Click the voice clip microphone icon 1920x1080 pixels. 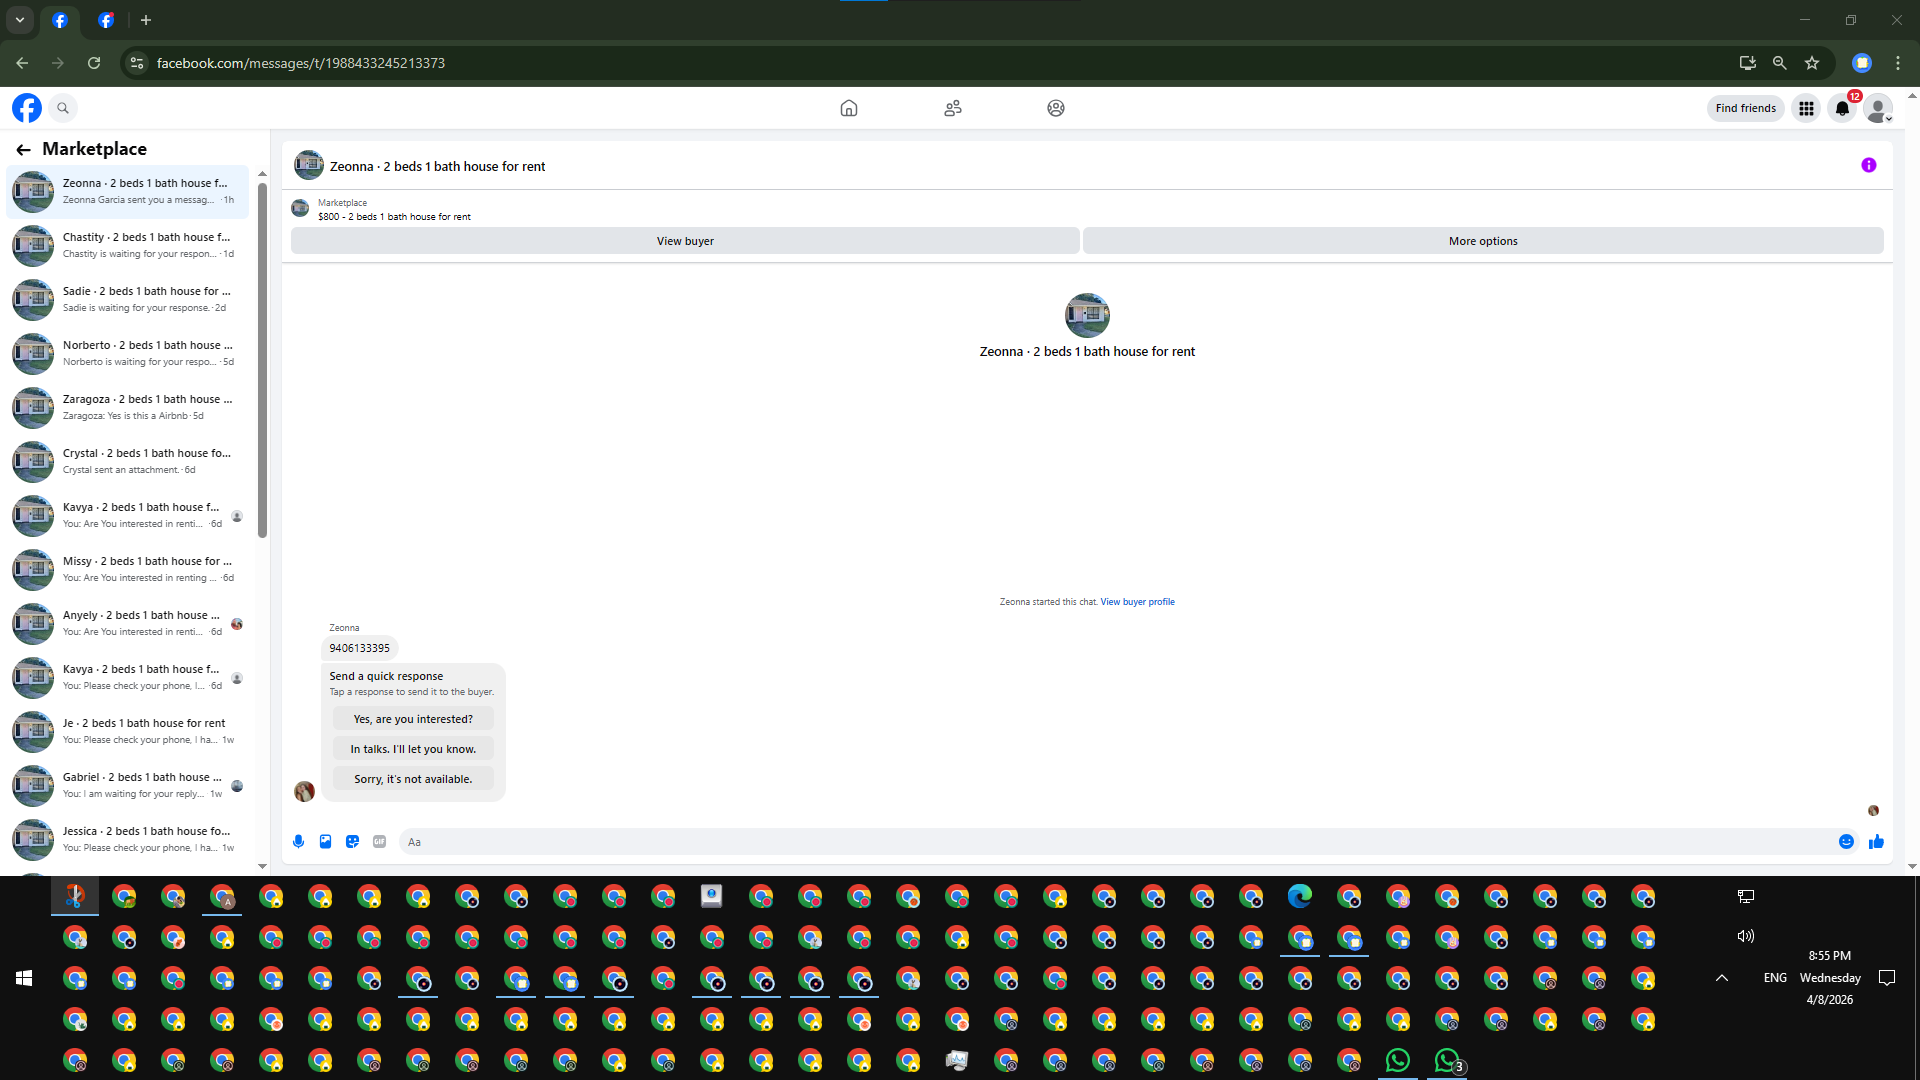pos(298,842)
